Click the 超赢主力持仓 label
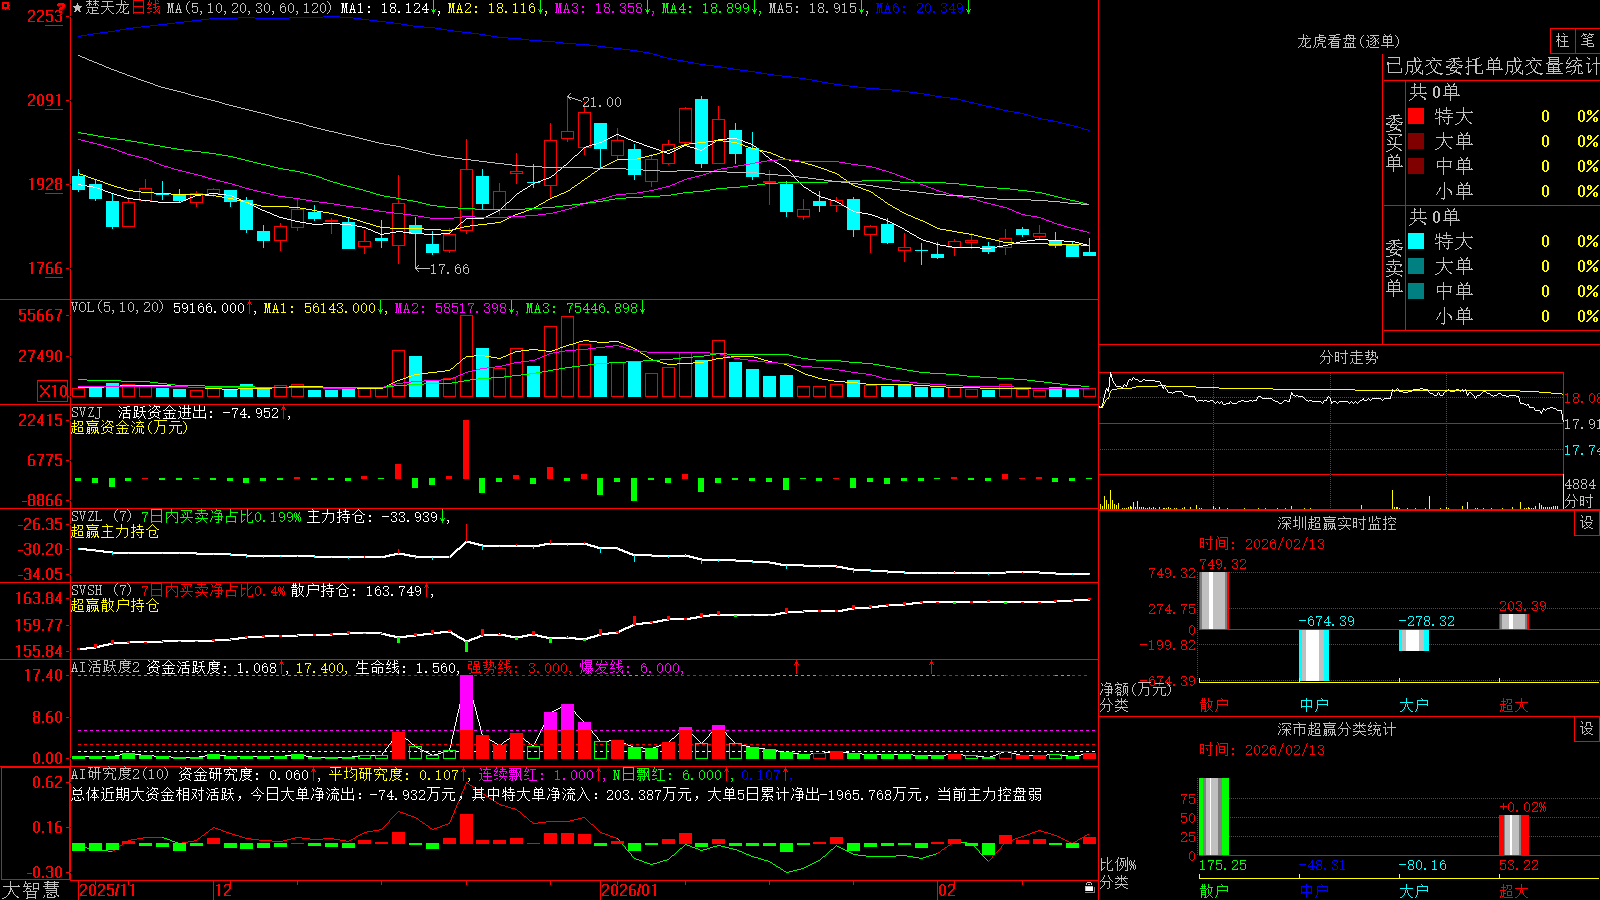This screenshot has height=900, width=1600. pyautogui.click(x=115, y=531)
